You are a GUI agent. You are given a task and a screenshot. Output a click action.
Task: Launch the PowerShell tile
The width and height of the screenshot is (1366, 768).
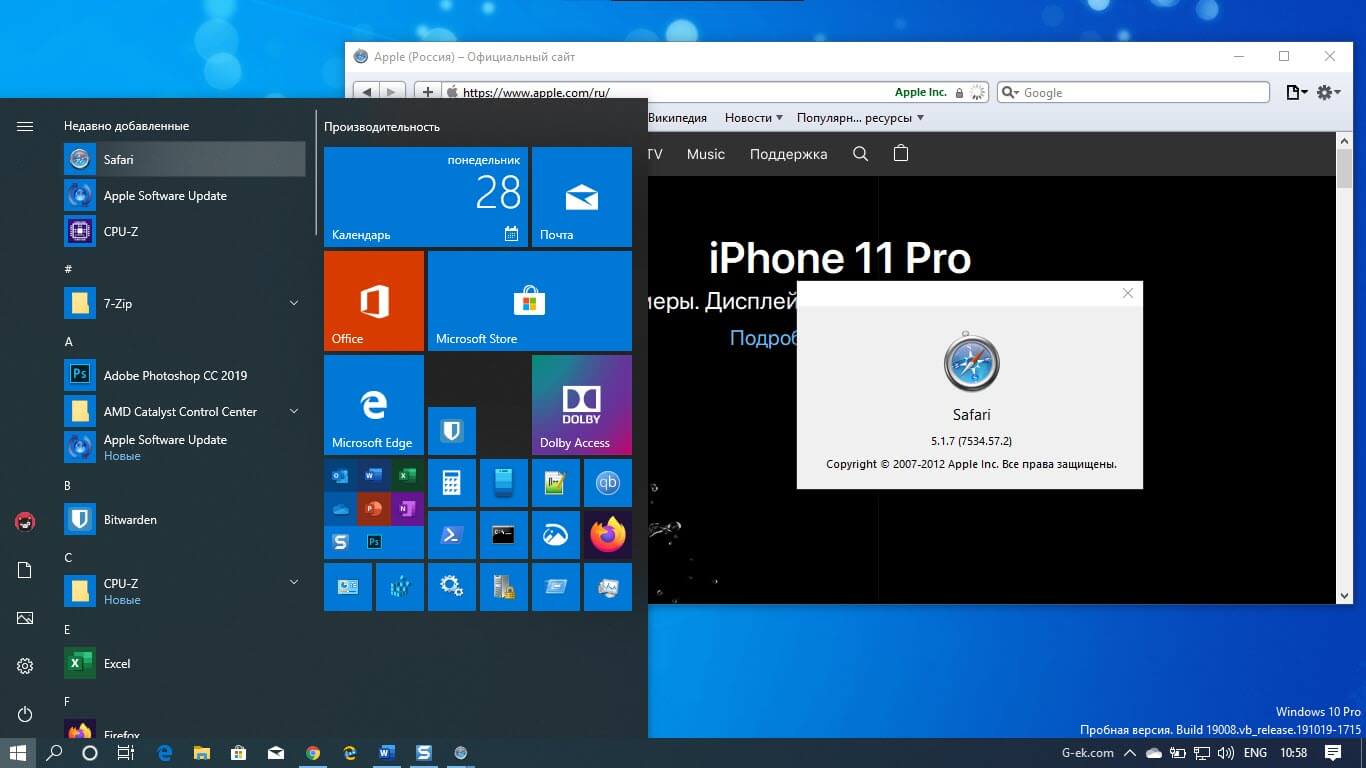click(x=452, y=535)
